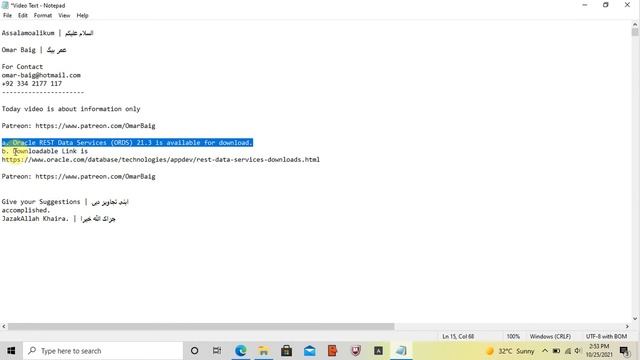Viewport: 640px width, 360px height.
Task: Open Mail app from taskbar
Action: click(309, 351)
